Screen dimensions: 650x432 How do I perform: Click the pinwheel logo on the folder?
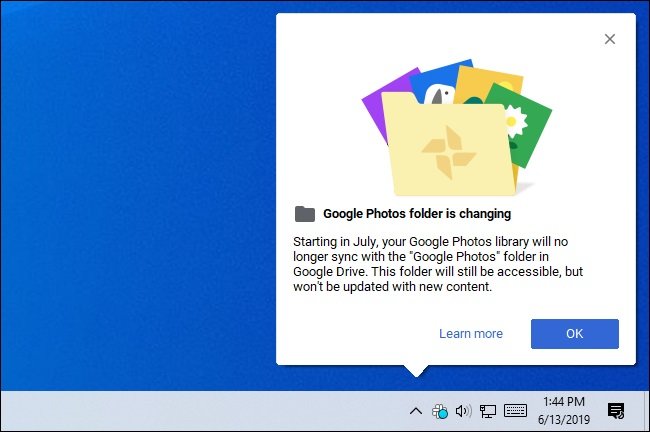440,147
